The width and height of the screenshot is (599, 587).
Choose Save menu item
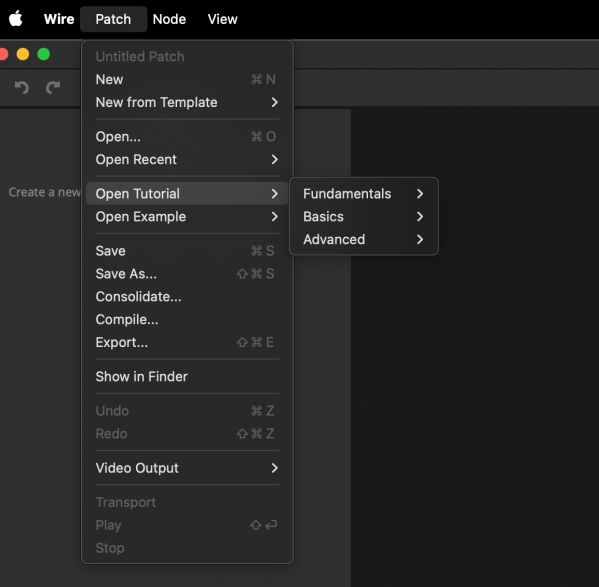pos(187,251)
